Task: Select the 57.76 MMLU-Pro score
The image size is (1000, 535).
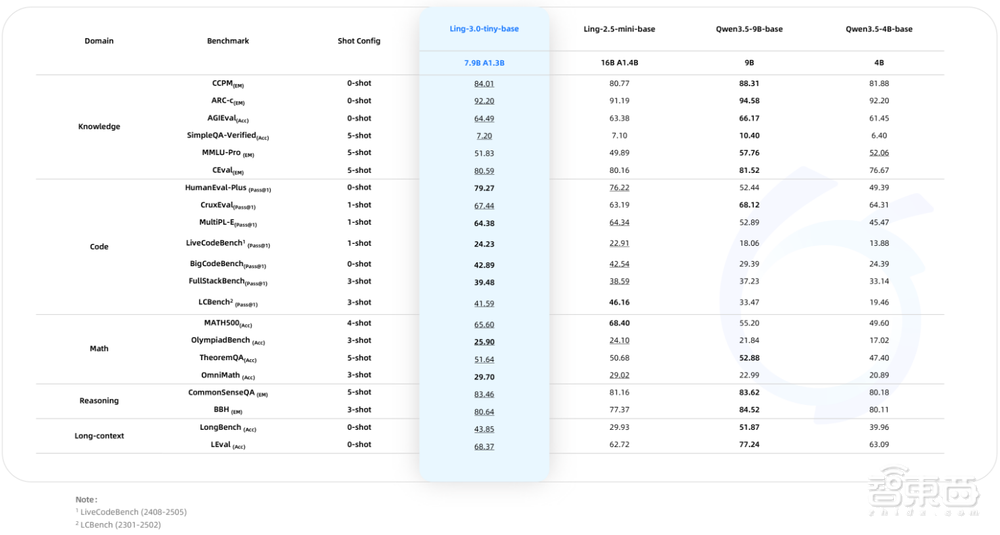Action: click(x=749, y=153)
